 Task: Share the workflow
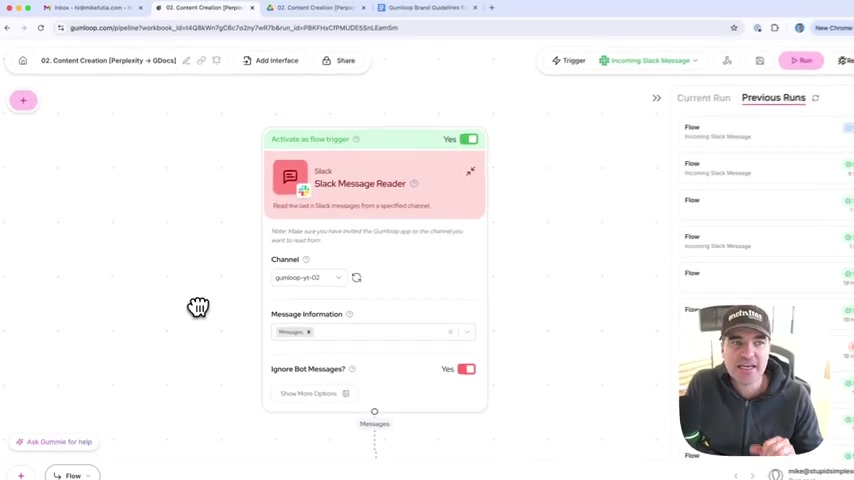[x=339, y=60]
